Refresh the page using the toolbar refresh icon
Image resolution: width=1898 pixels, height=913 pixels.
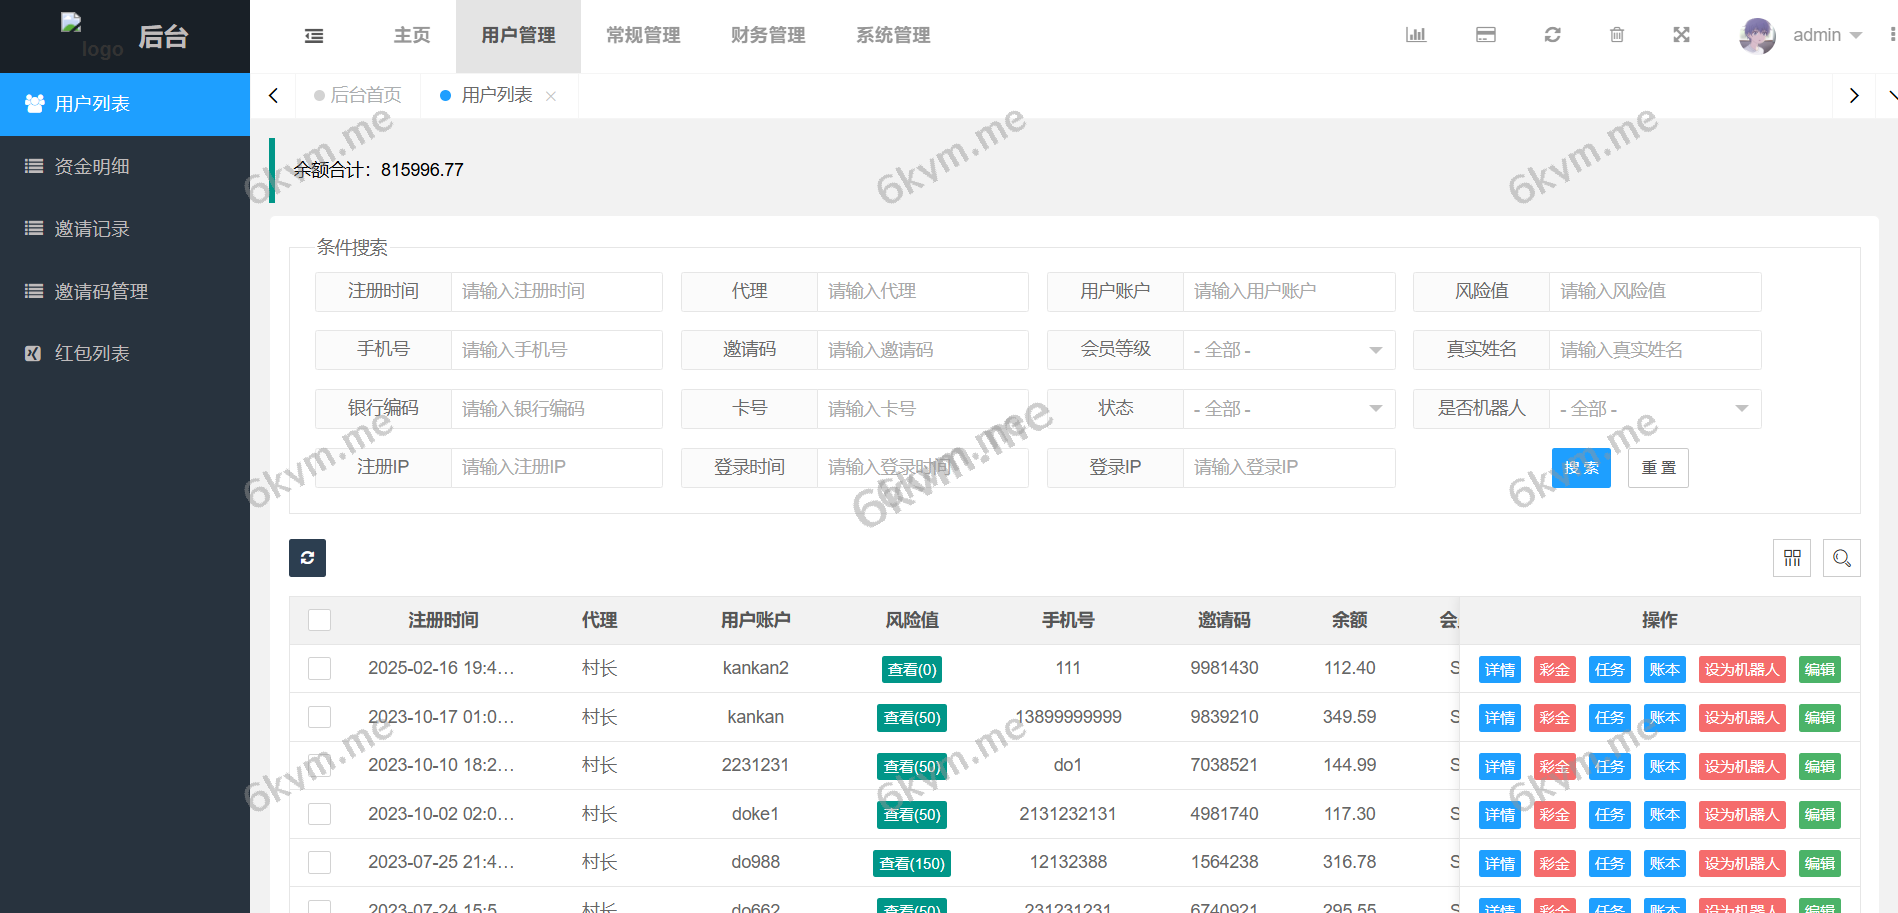(x=1552, y=35)
